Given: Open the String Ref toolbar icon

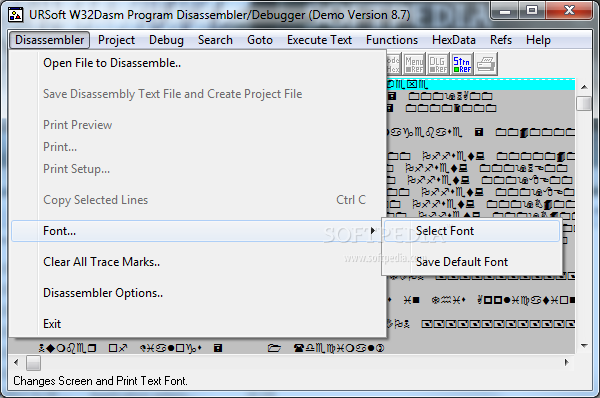Looking at the screenshot, I should click(x=462, y=64).
